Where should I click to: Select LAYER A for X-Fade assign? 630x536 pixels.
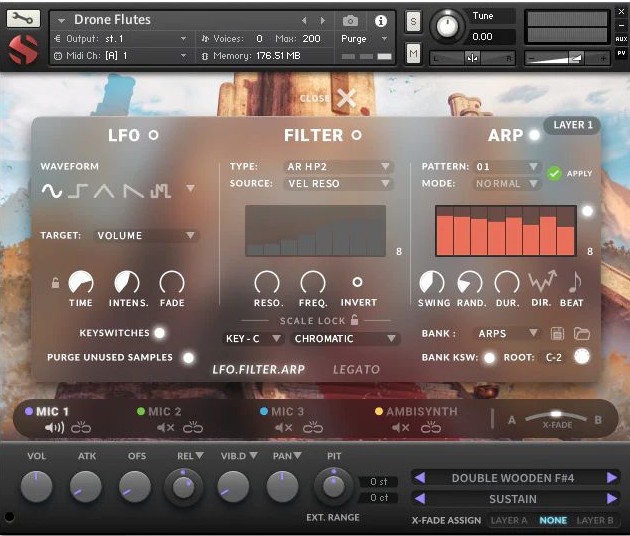tap(509, 520)
